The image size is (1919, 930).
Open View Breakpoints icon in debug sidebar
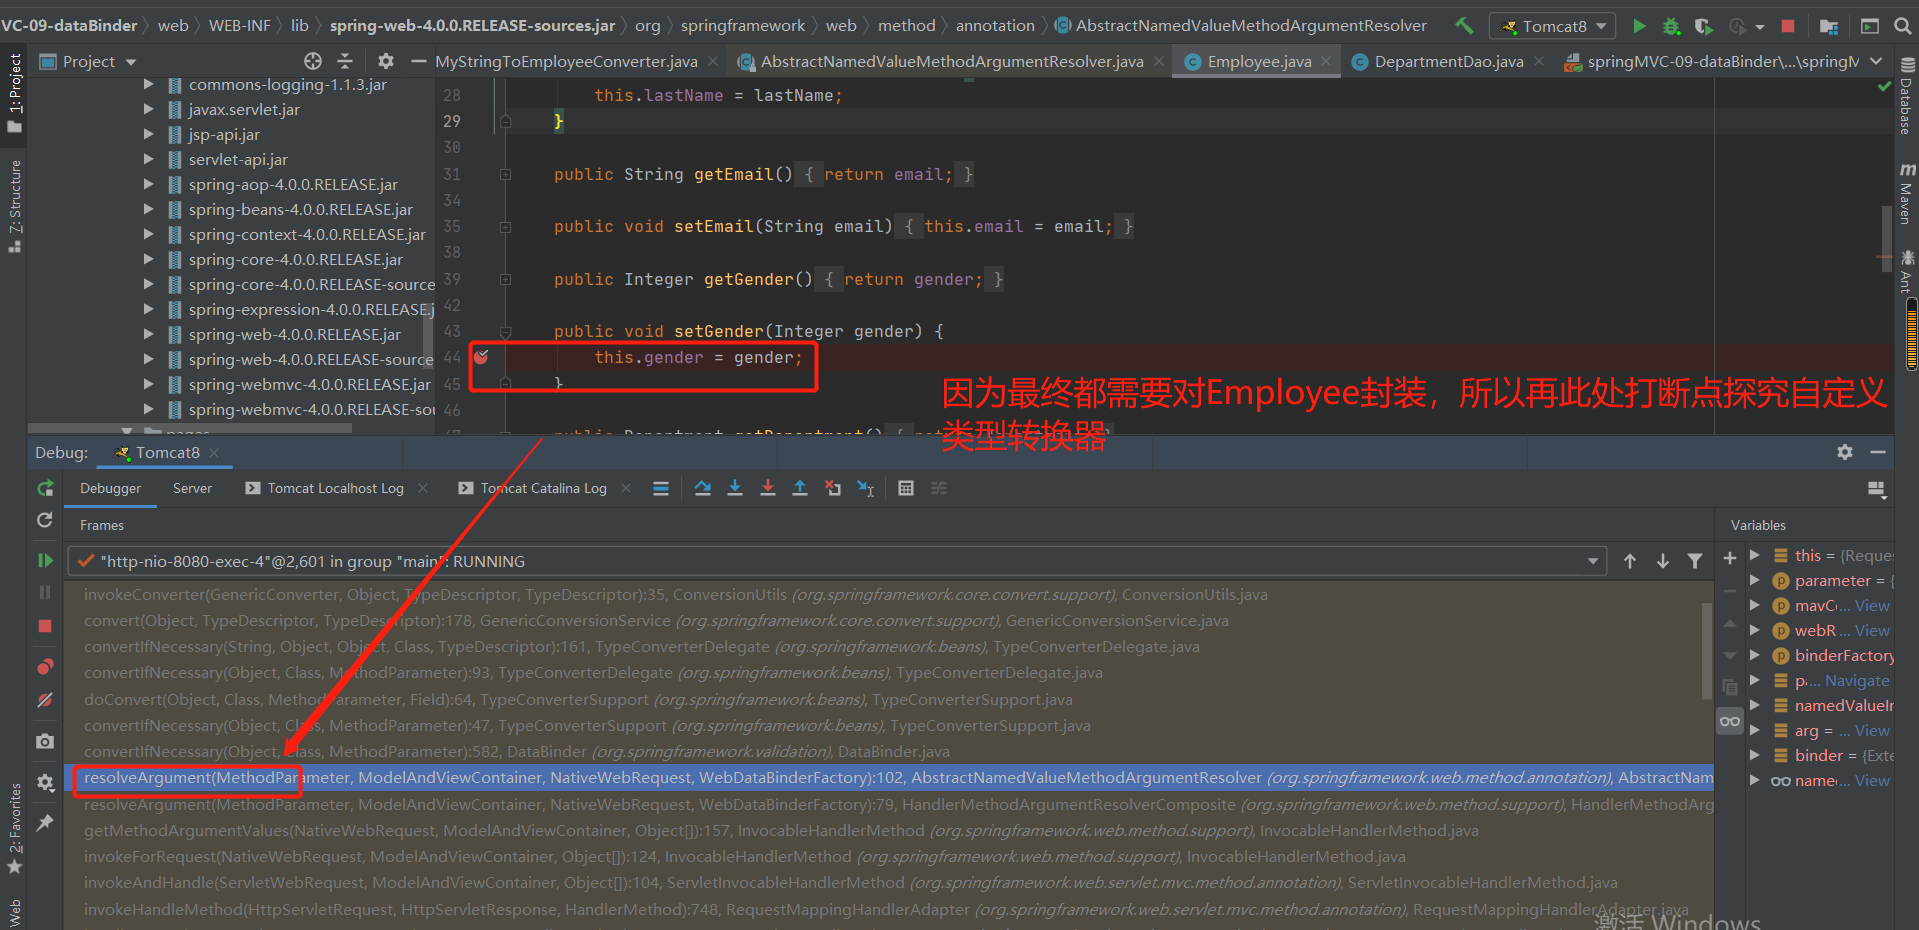45,667
